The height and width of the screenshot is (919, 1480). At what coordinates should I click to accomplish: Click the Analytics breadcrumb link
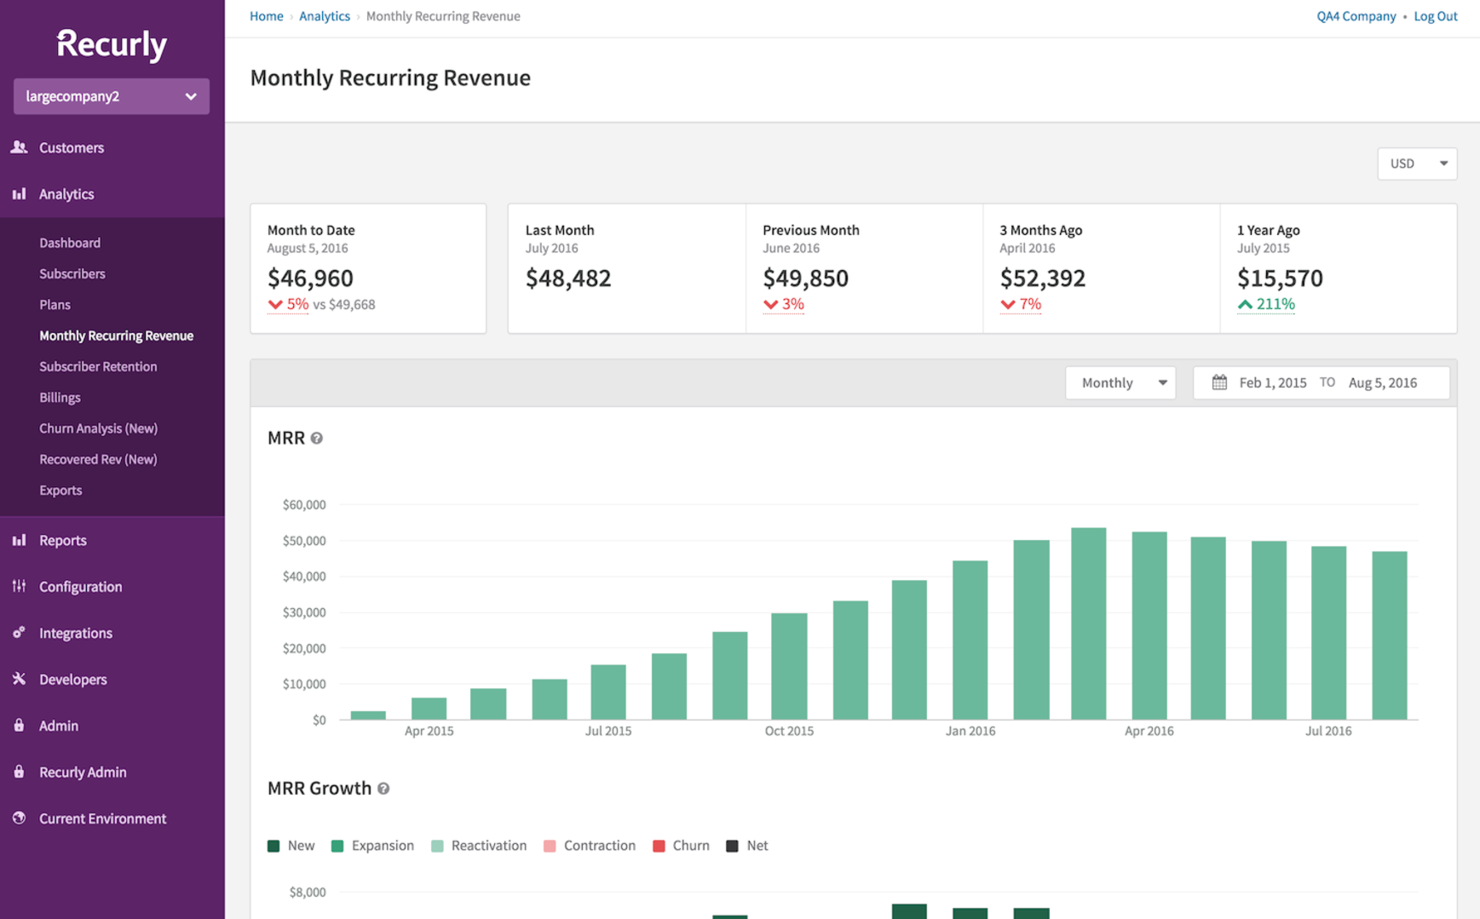(x=324, y=16)
